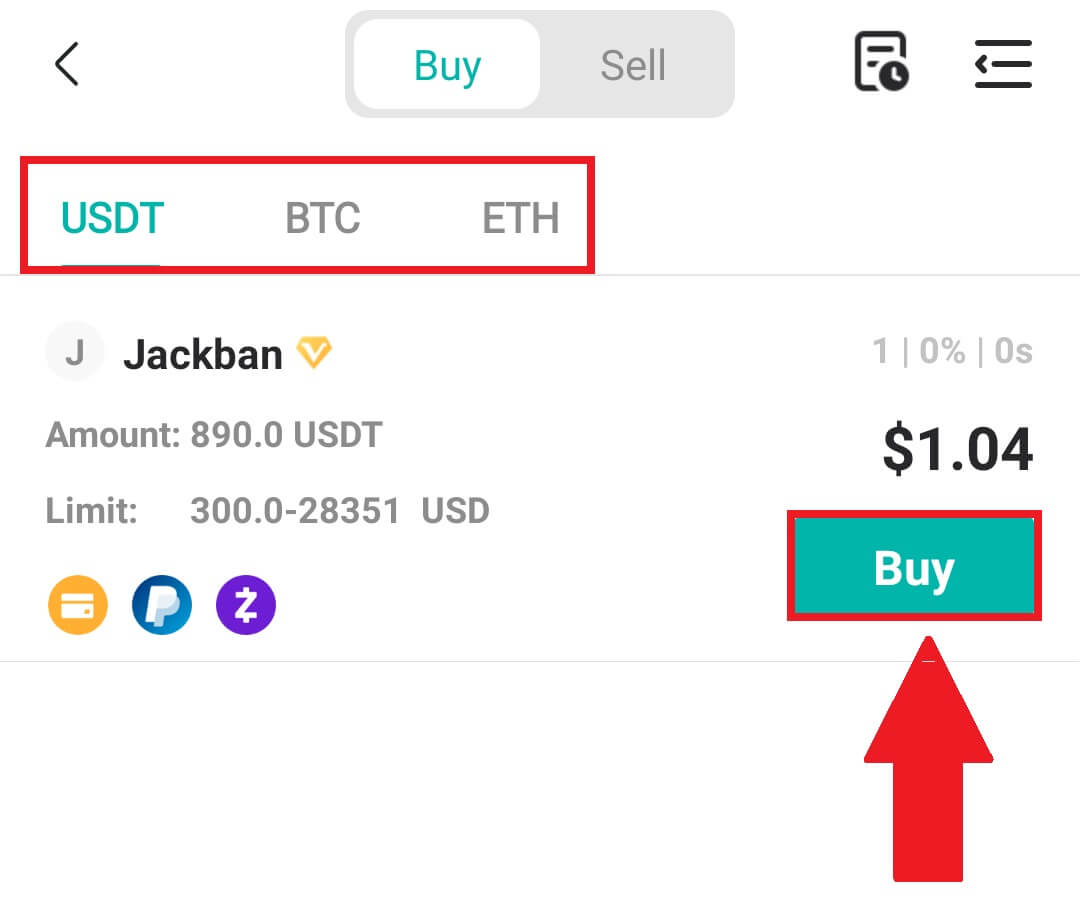
Task: Tap Jackban's verified badge icon
Action: pyautogui.click(x=313, y=353)
